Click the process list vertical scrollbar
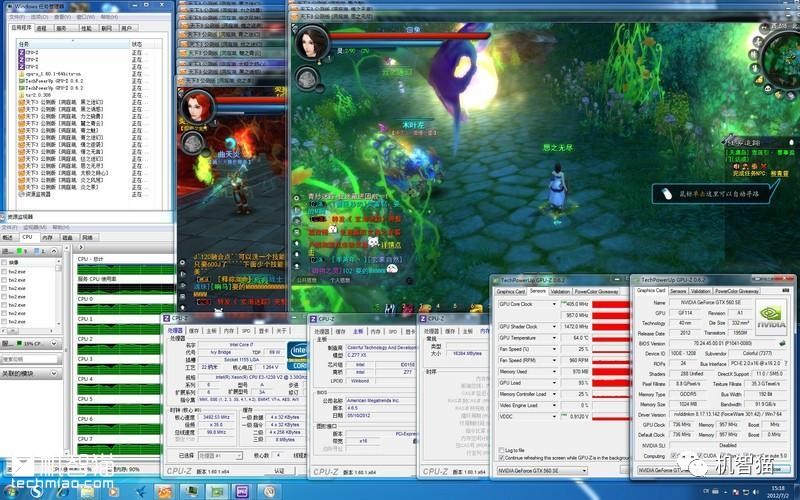This screenshot has width=800, height=500. pos(59,291)
